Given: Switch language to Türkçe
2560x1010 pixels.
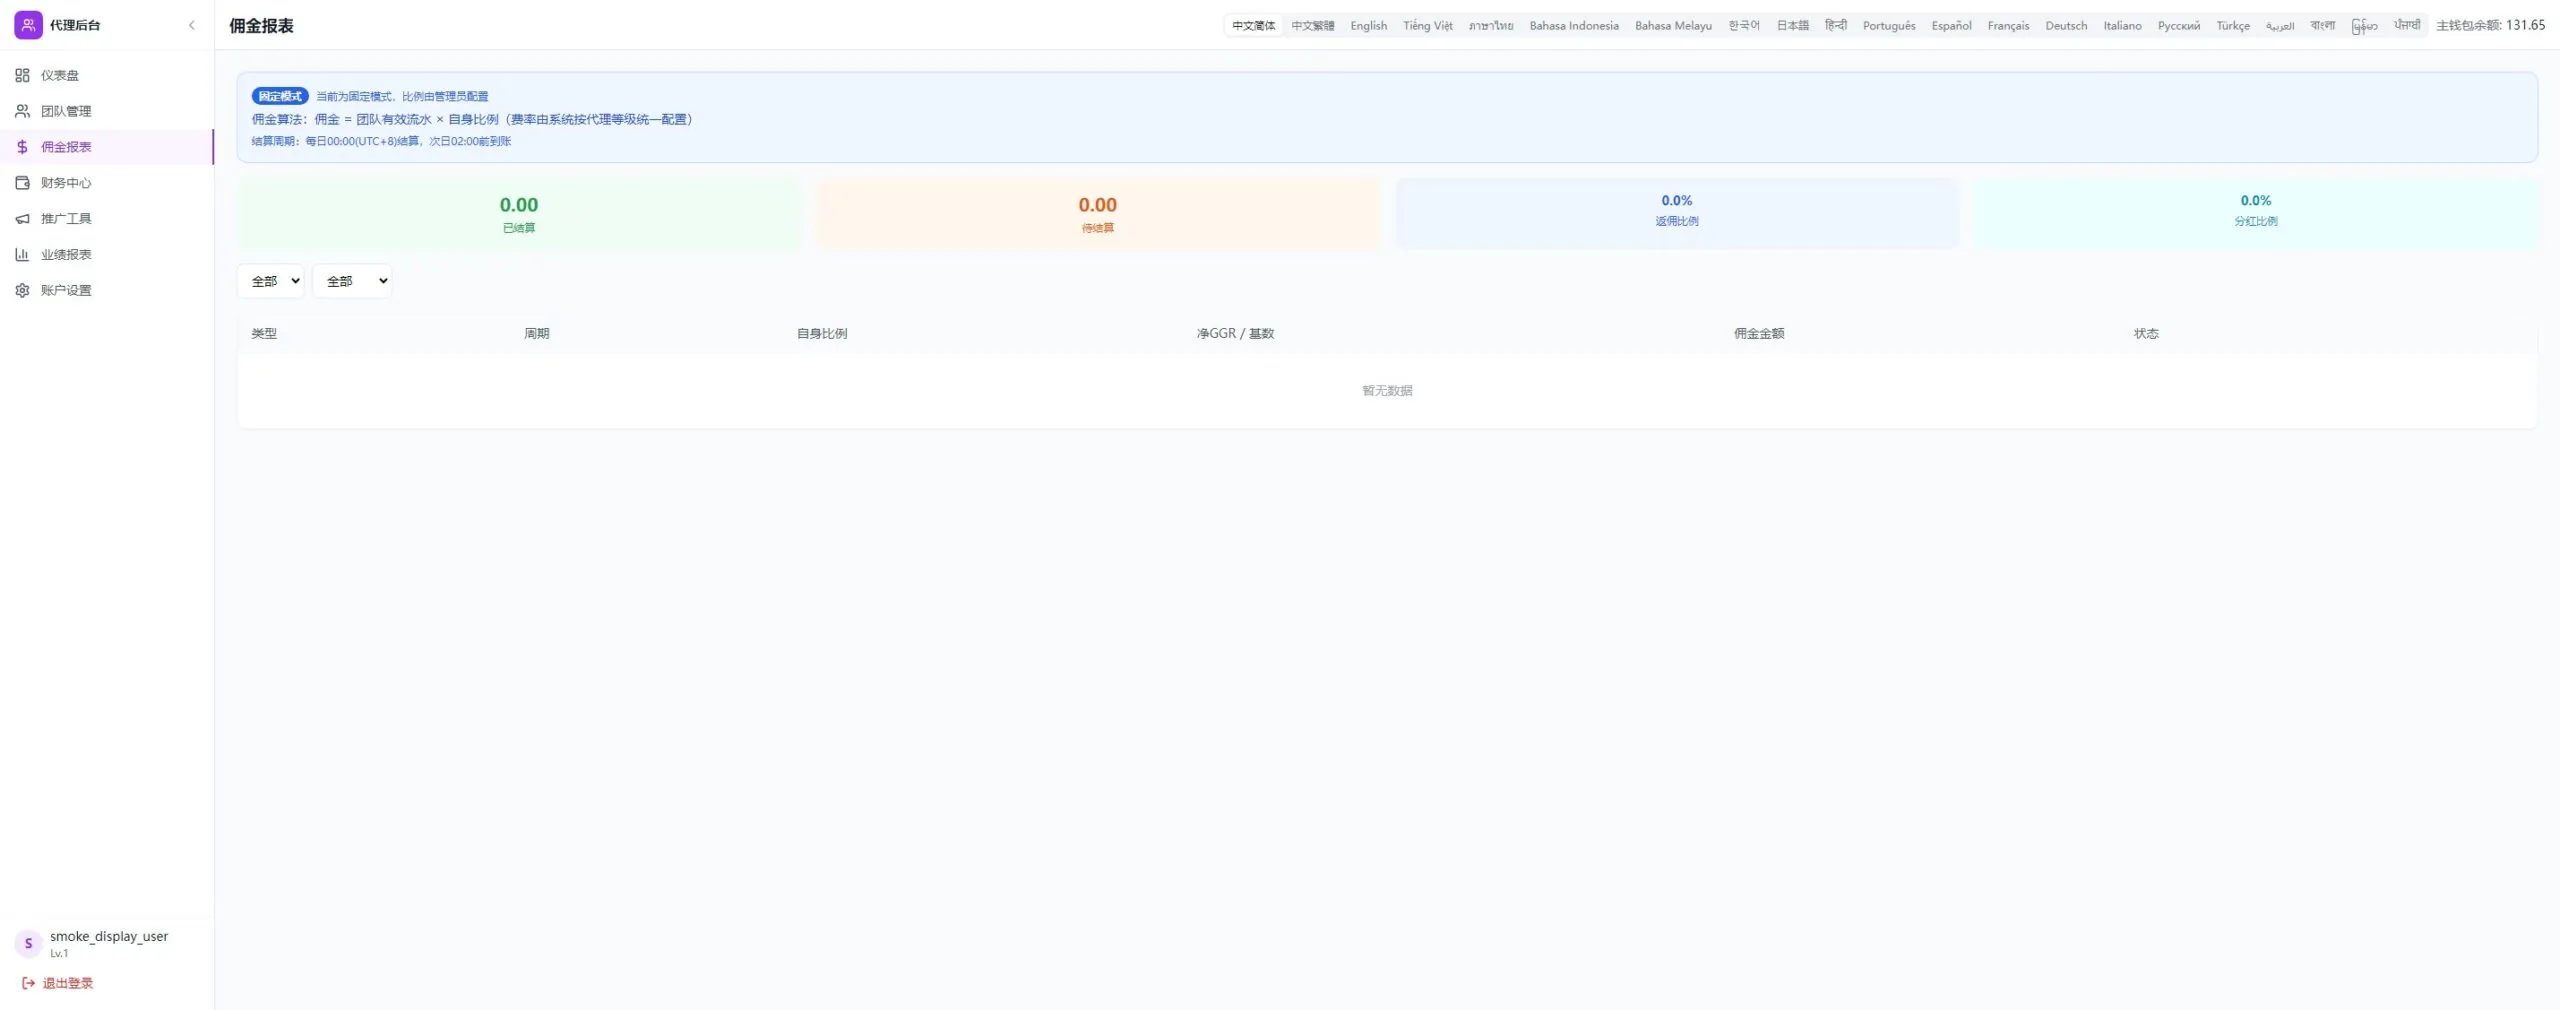Looking at the screenshot, I should point(2232,26).
